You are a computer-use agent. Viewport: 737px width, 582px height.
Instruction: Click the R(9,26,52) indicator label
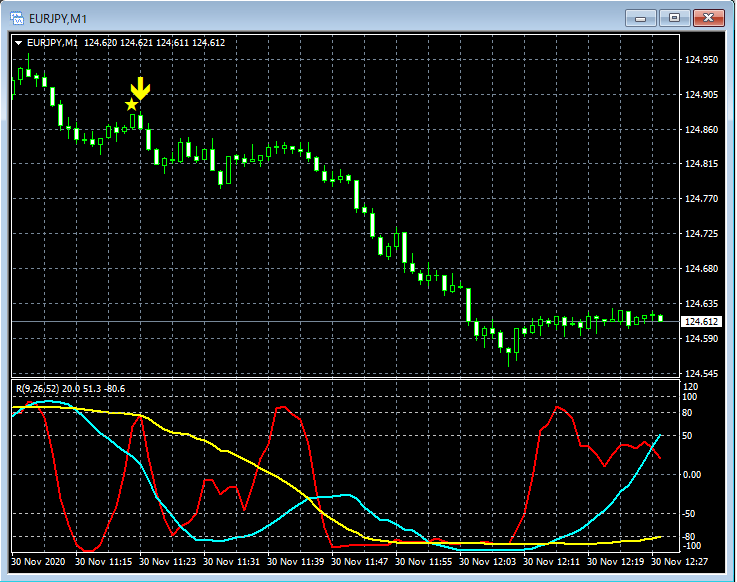click(x=36, y=387)
